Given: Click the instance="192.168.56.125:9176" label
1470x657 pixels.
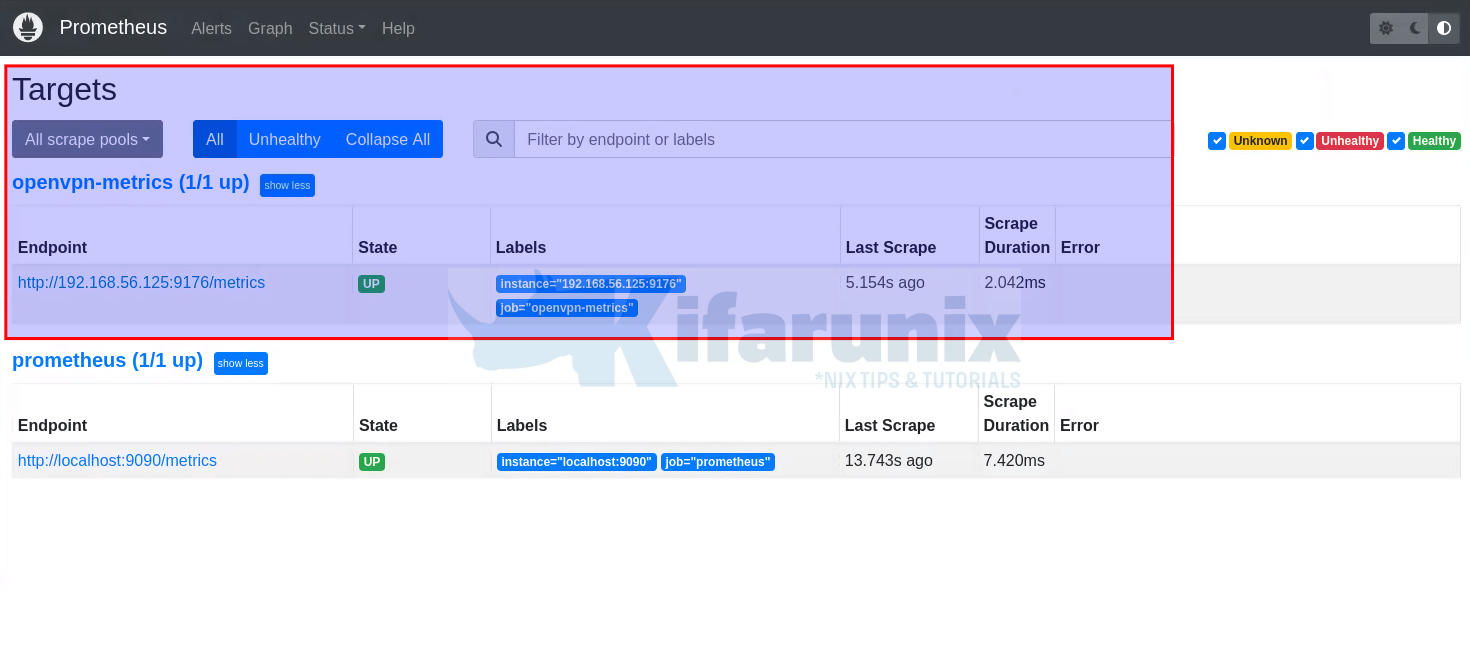Looking at the screenshot, I should (x=591, y=284).
